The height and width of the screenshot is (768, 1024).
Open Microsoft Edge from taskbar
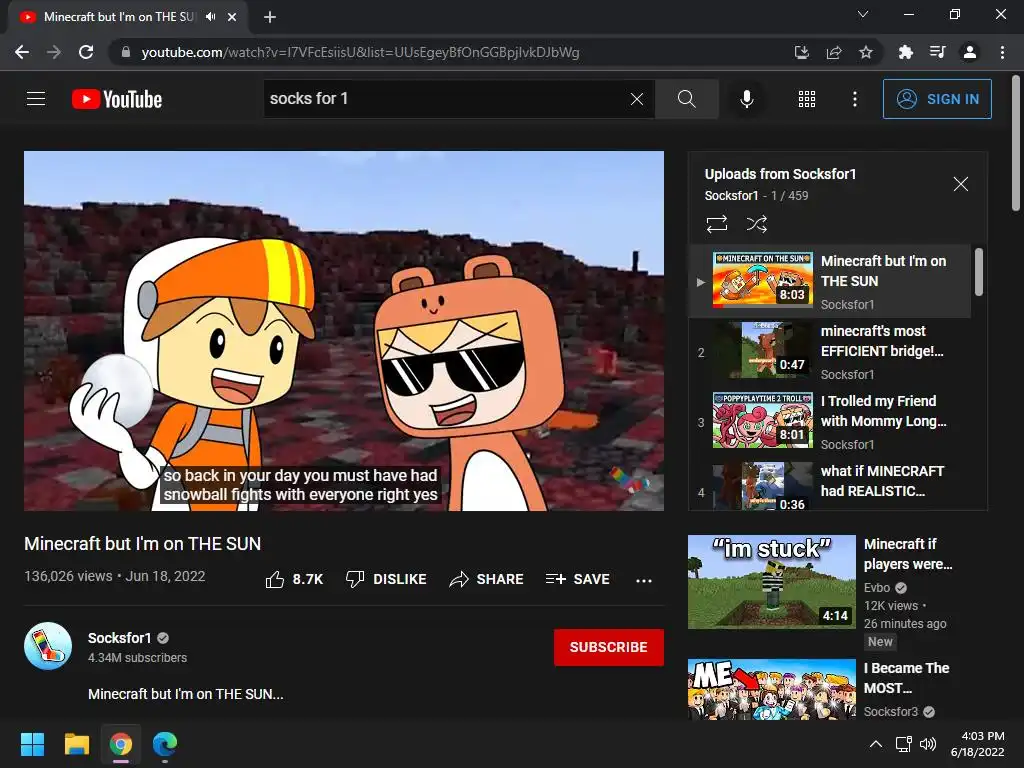tap(165, 744)
